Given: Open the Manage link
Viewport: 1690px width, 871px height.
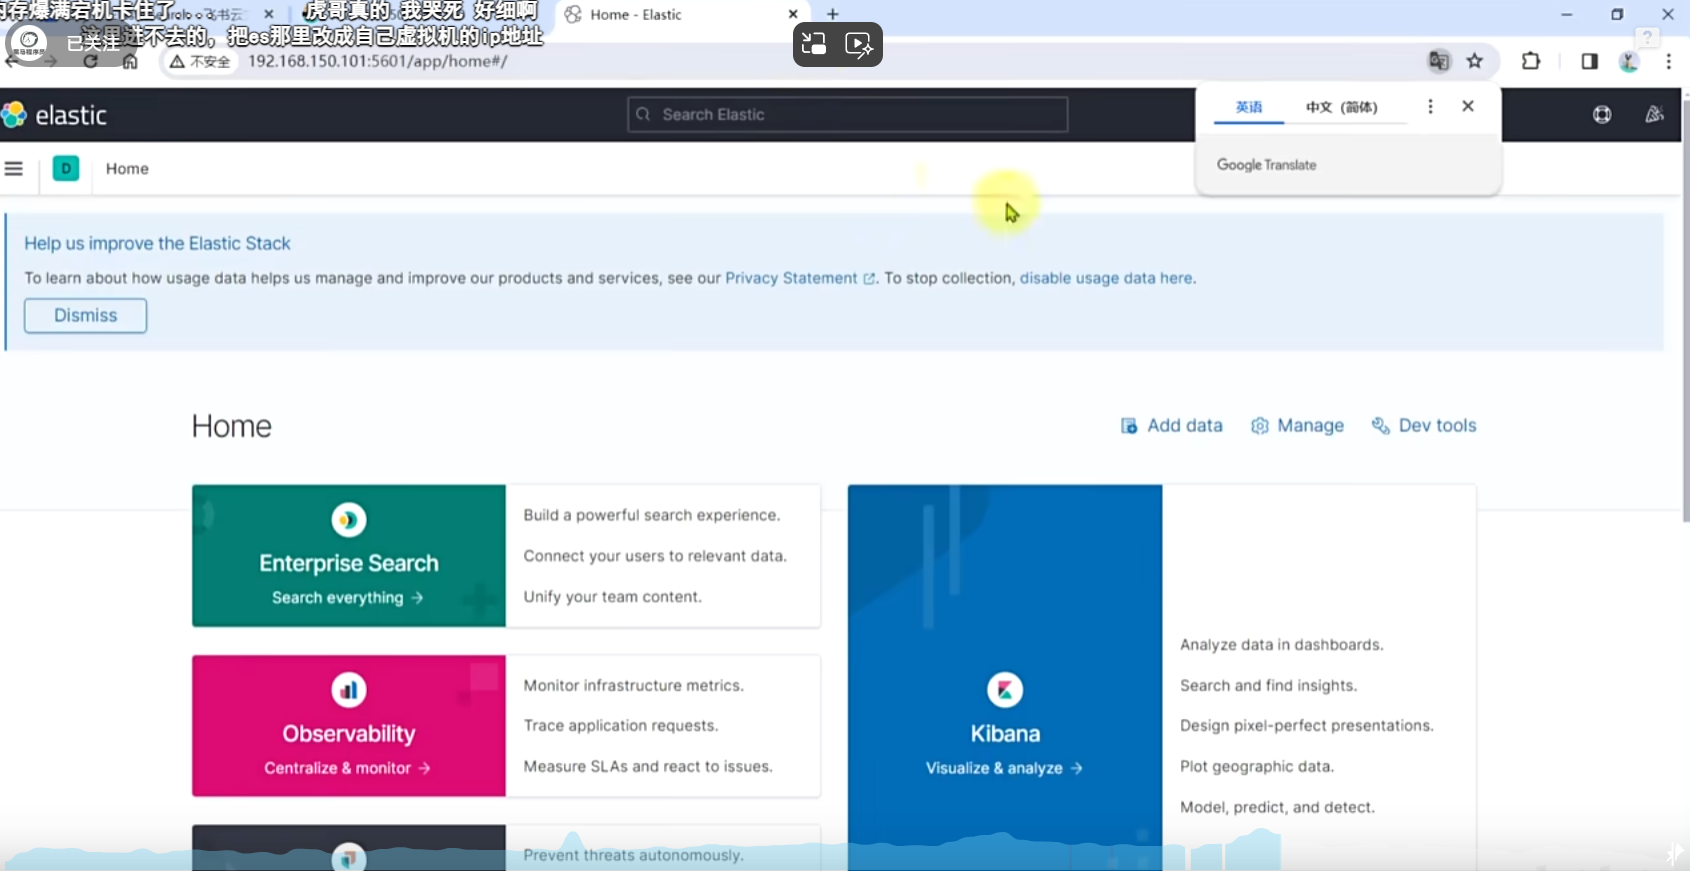Looking at the screenshot, I should point(1297,425).
